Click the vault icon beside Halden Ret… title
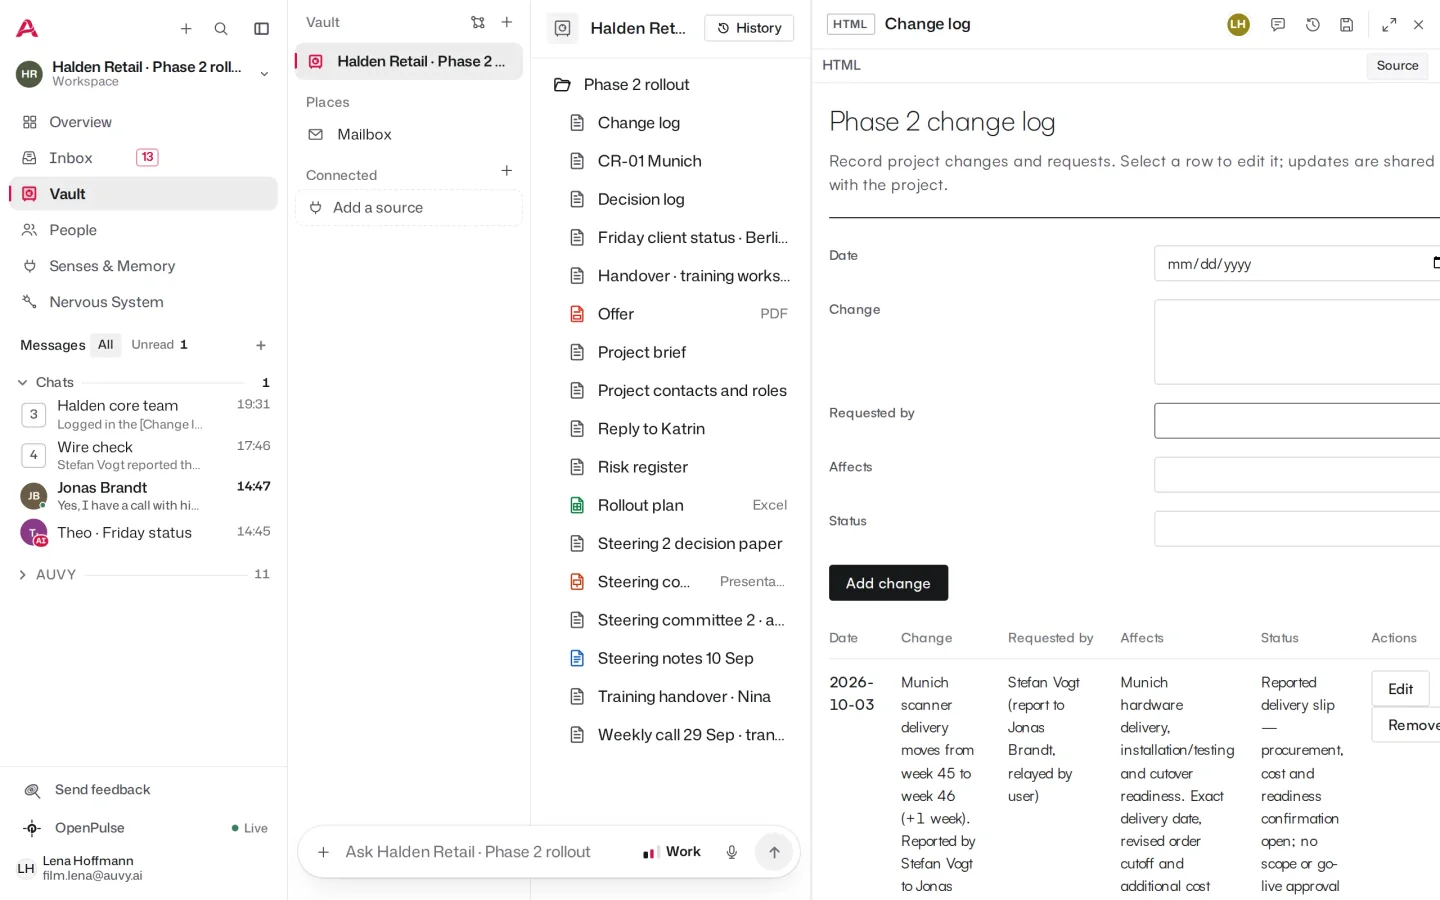This screenshot has width=1440, height=900. (563, 28)
